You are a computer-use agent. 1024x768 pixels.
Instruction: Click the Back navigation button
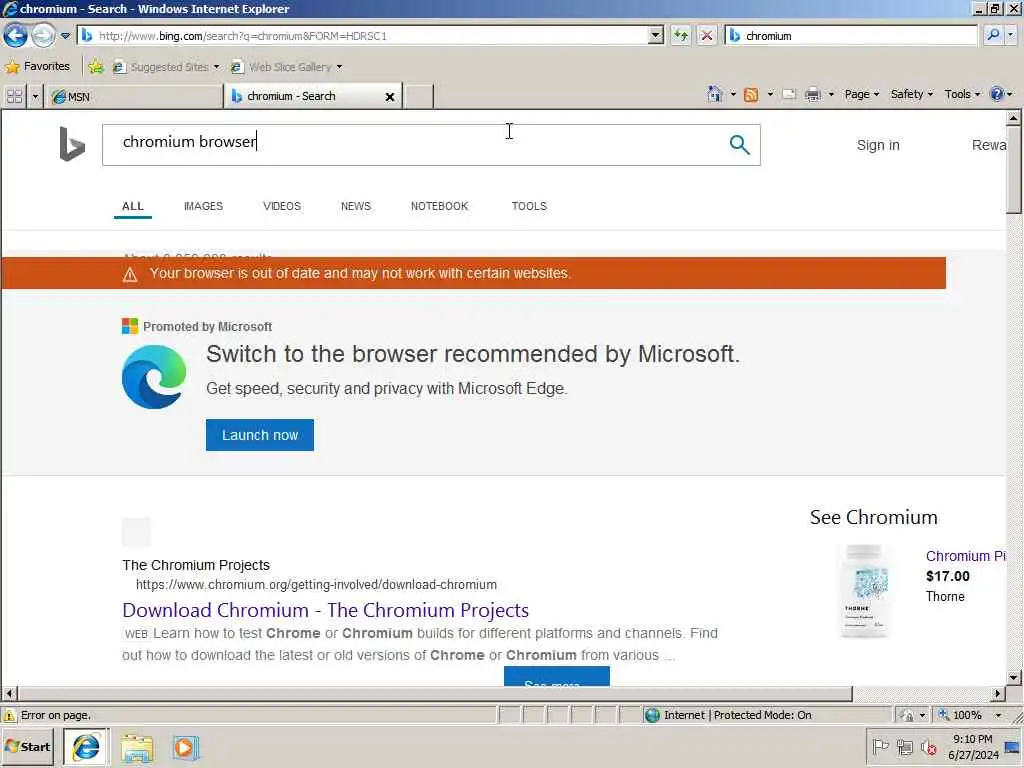[x=15, y=35]
